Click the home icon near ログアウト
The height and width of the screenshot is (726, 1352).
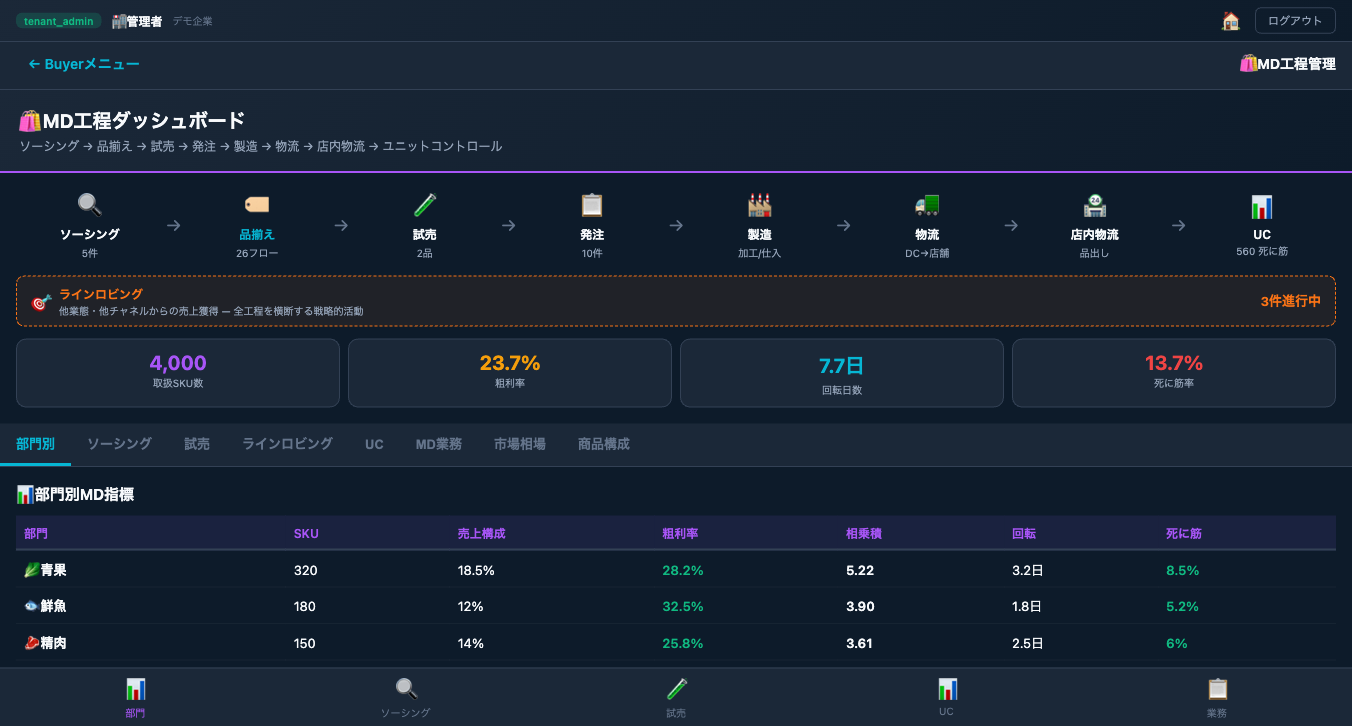(1231, 20)
